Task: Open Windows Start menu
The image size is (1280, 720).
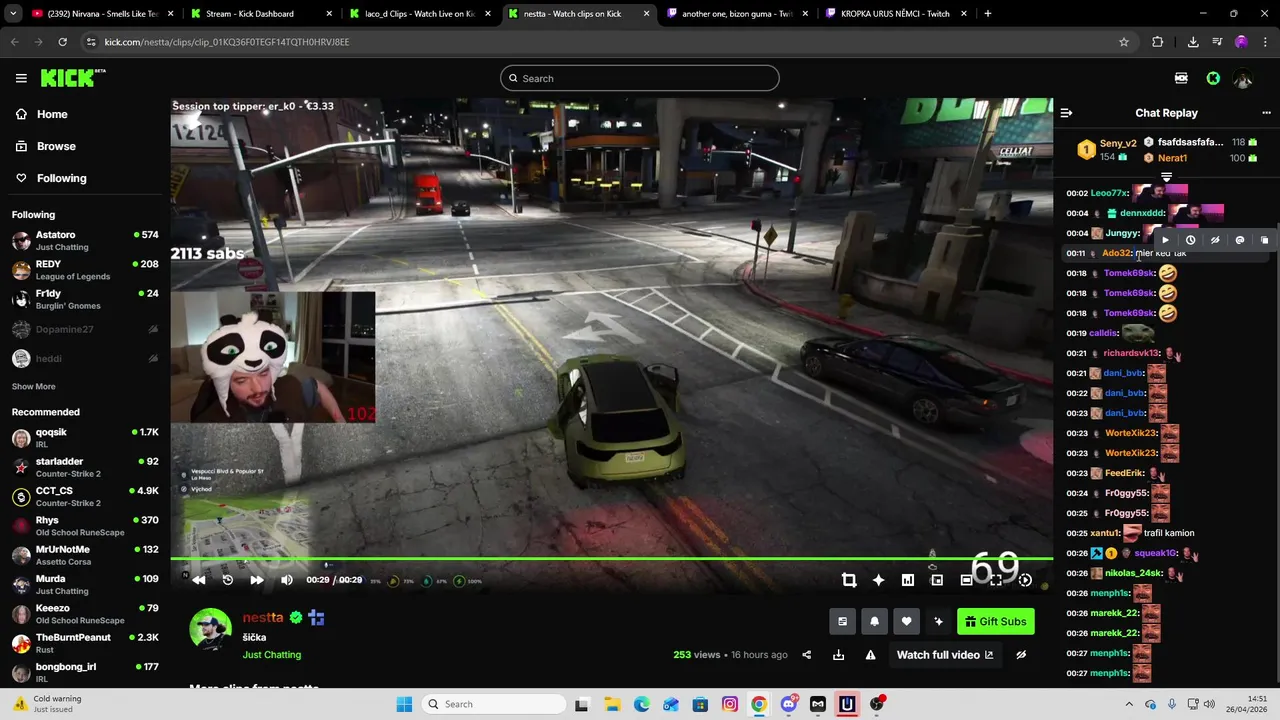Action: (404, 704)
